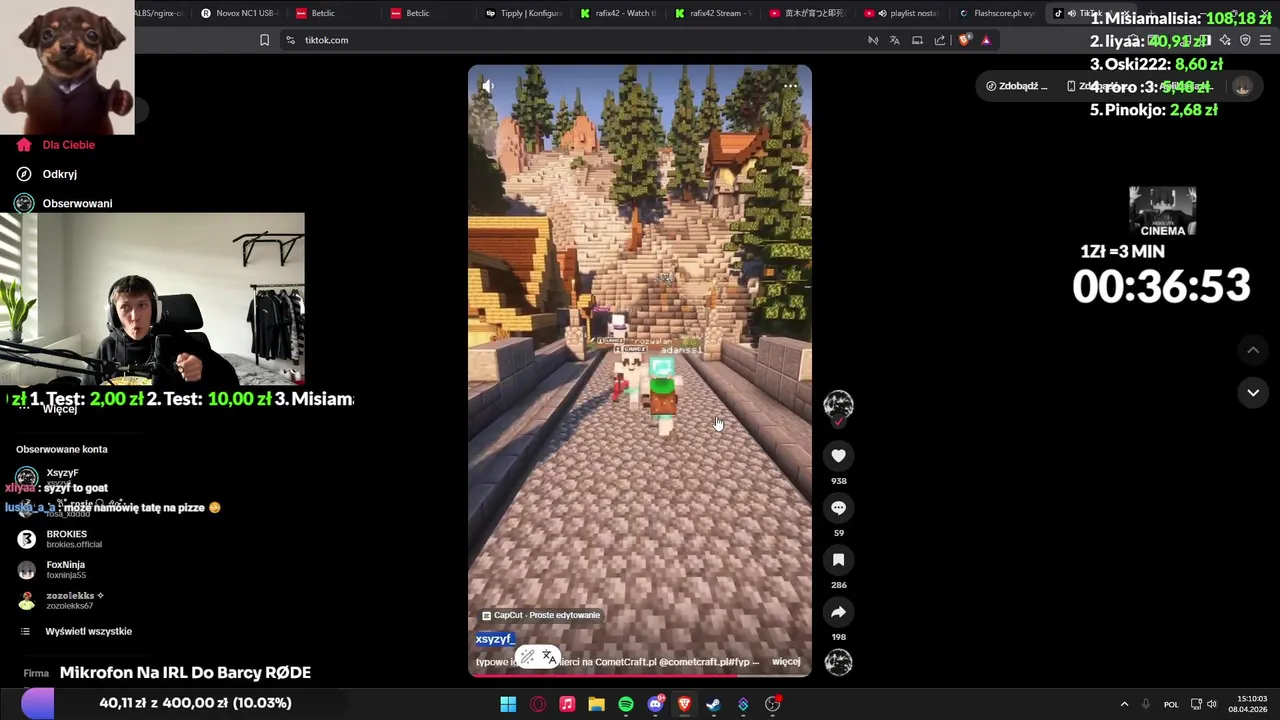Open site settings icon beside the URL

(290, 40)
